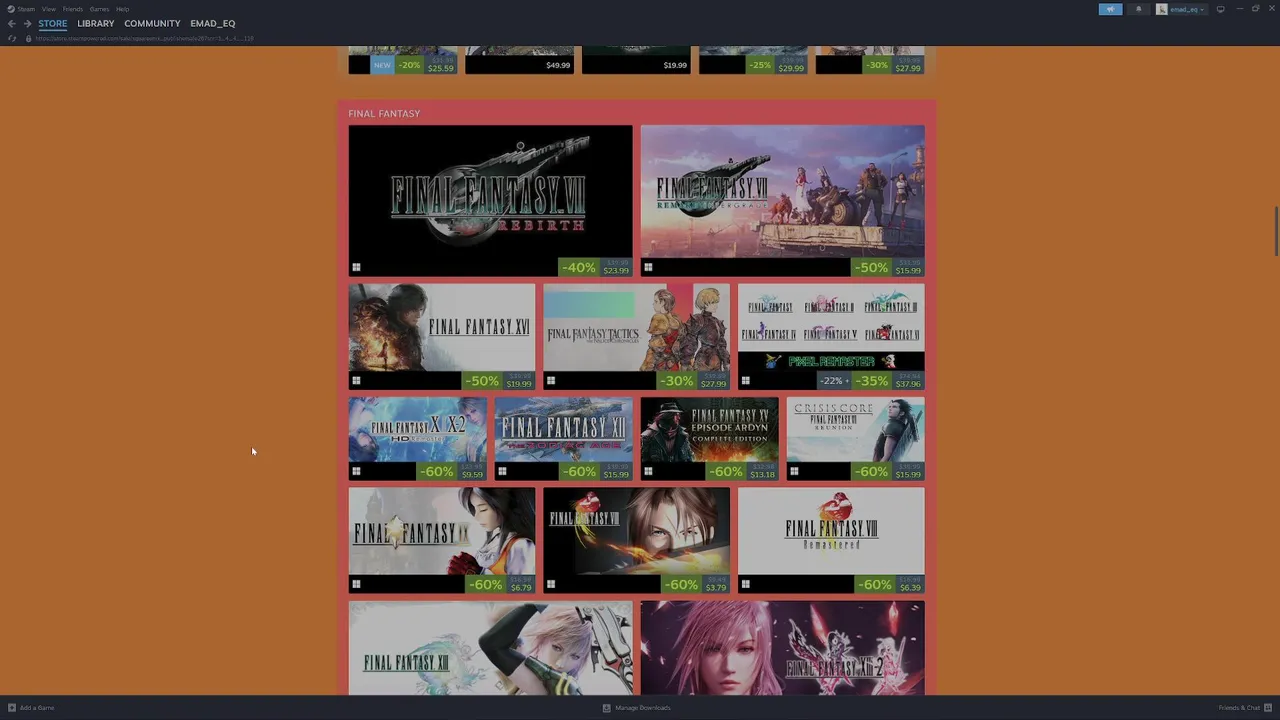
Task: Click Windows icon on Final Fantasy XVI tile
Action: (355, 380)
